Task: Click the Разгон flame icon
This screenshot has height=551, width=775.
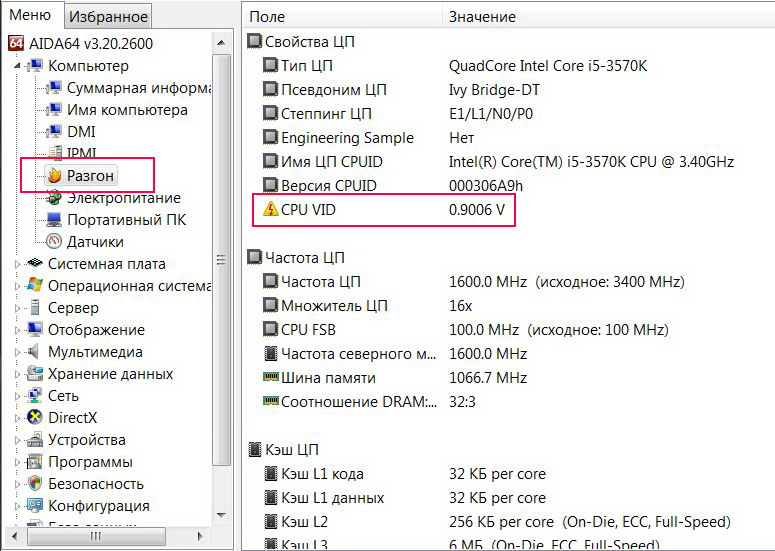Action: tap(54, 175)
